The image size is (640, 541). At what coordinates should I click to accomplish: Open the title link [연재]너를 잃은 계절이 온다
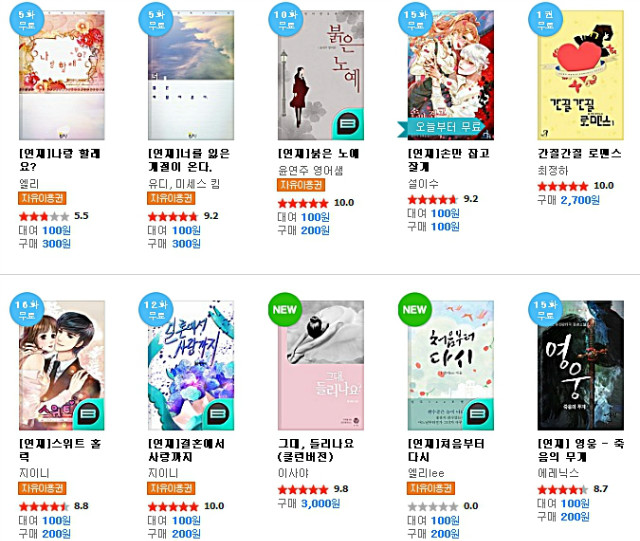pos(189,160)
